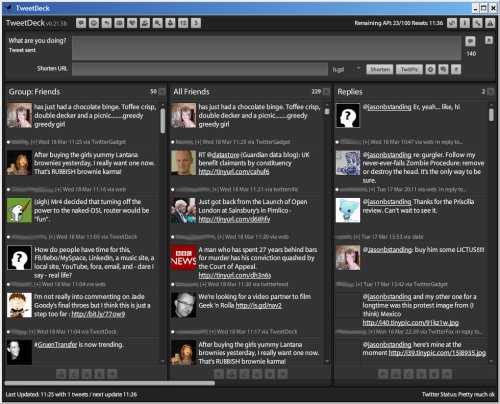Open the i40.tinypic.com image link
The image size is (500, 404).
[x=411, y=323]
